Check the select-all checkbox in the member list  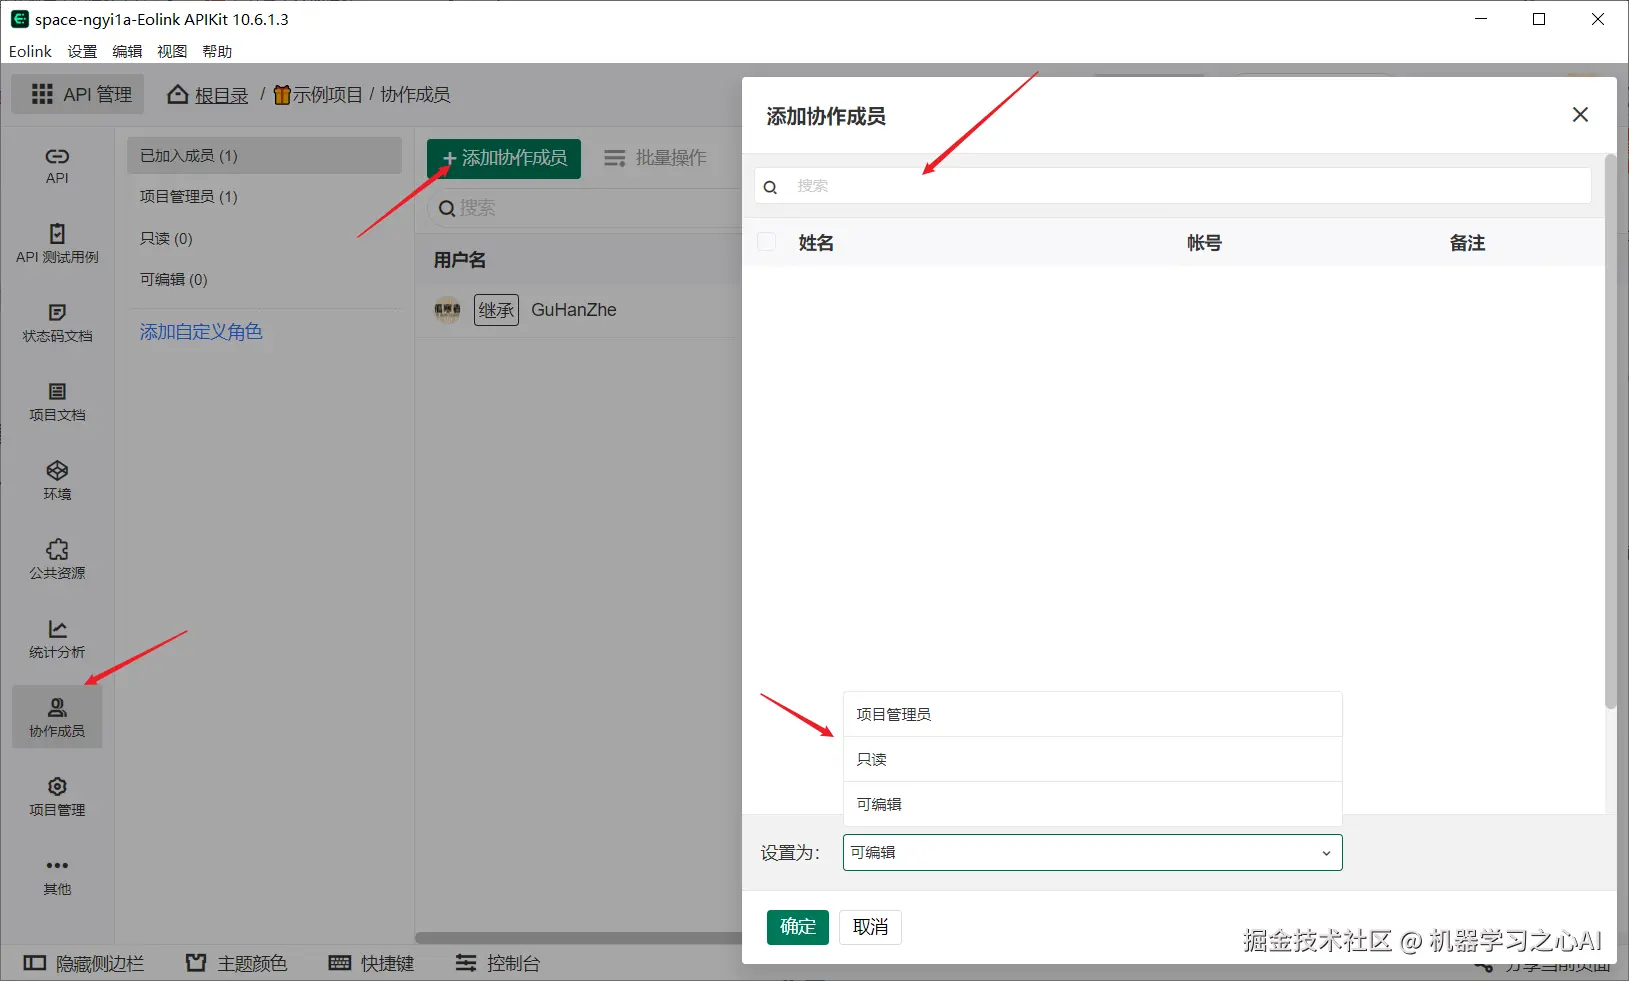766,241
